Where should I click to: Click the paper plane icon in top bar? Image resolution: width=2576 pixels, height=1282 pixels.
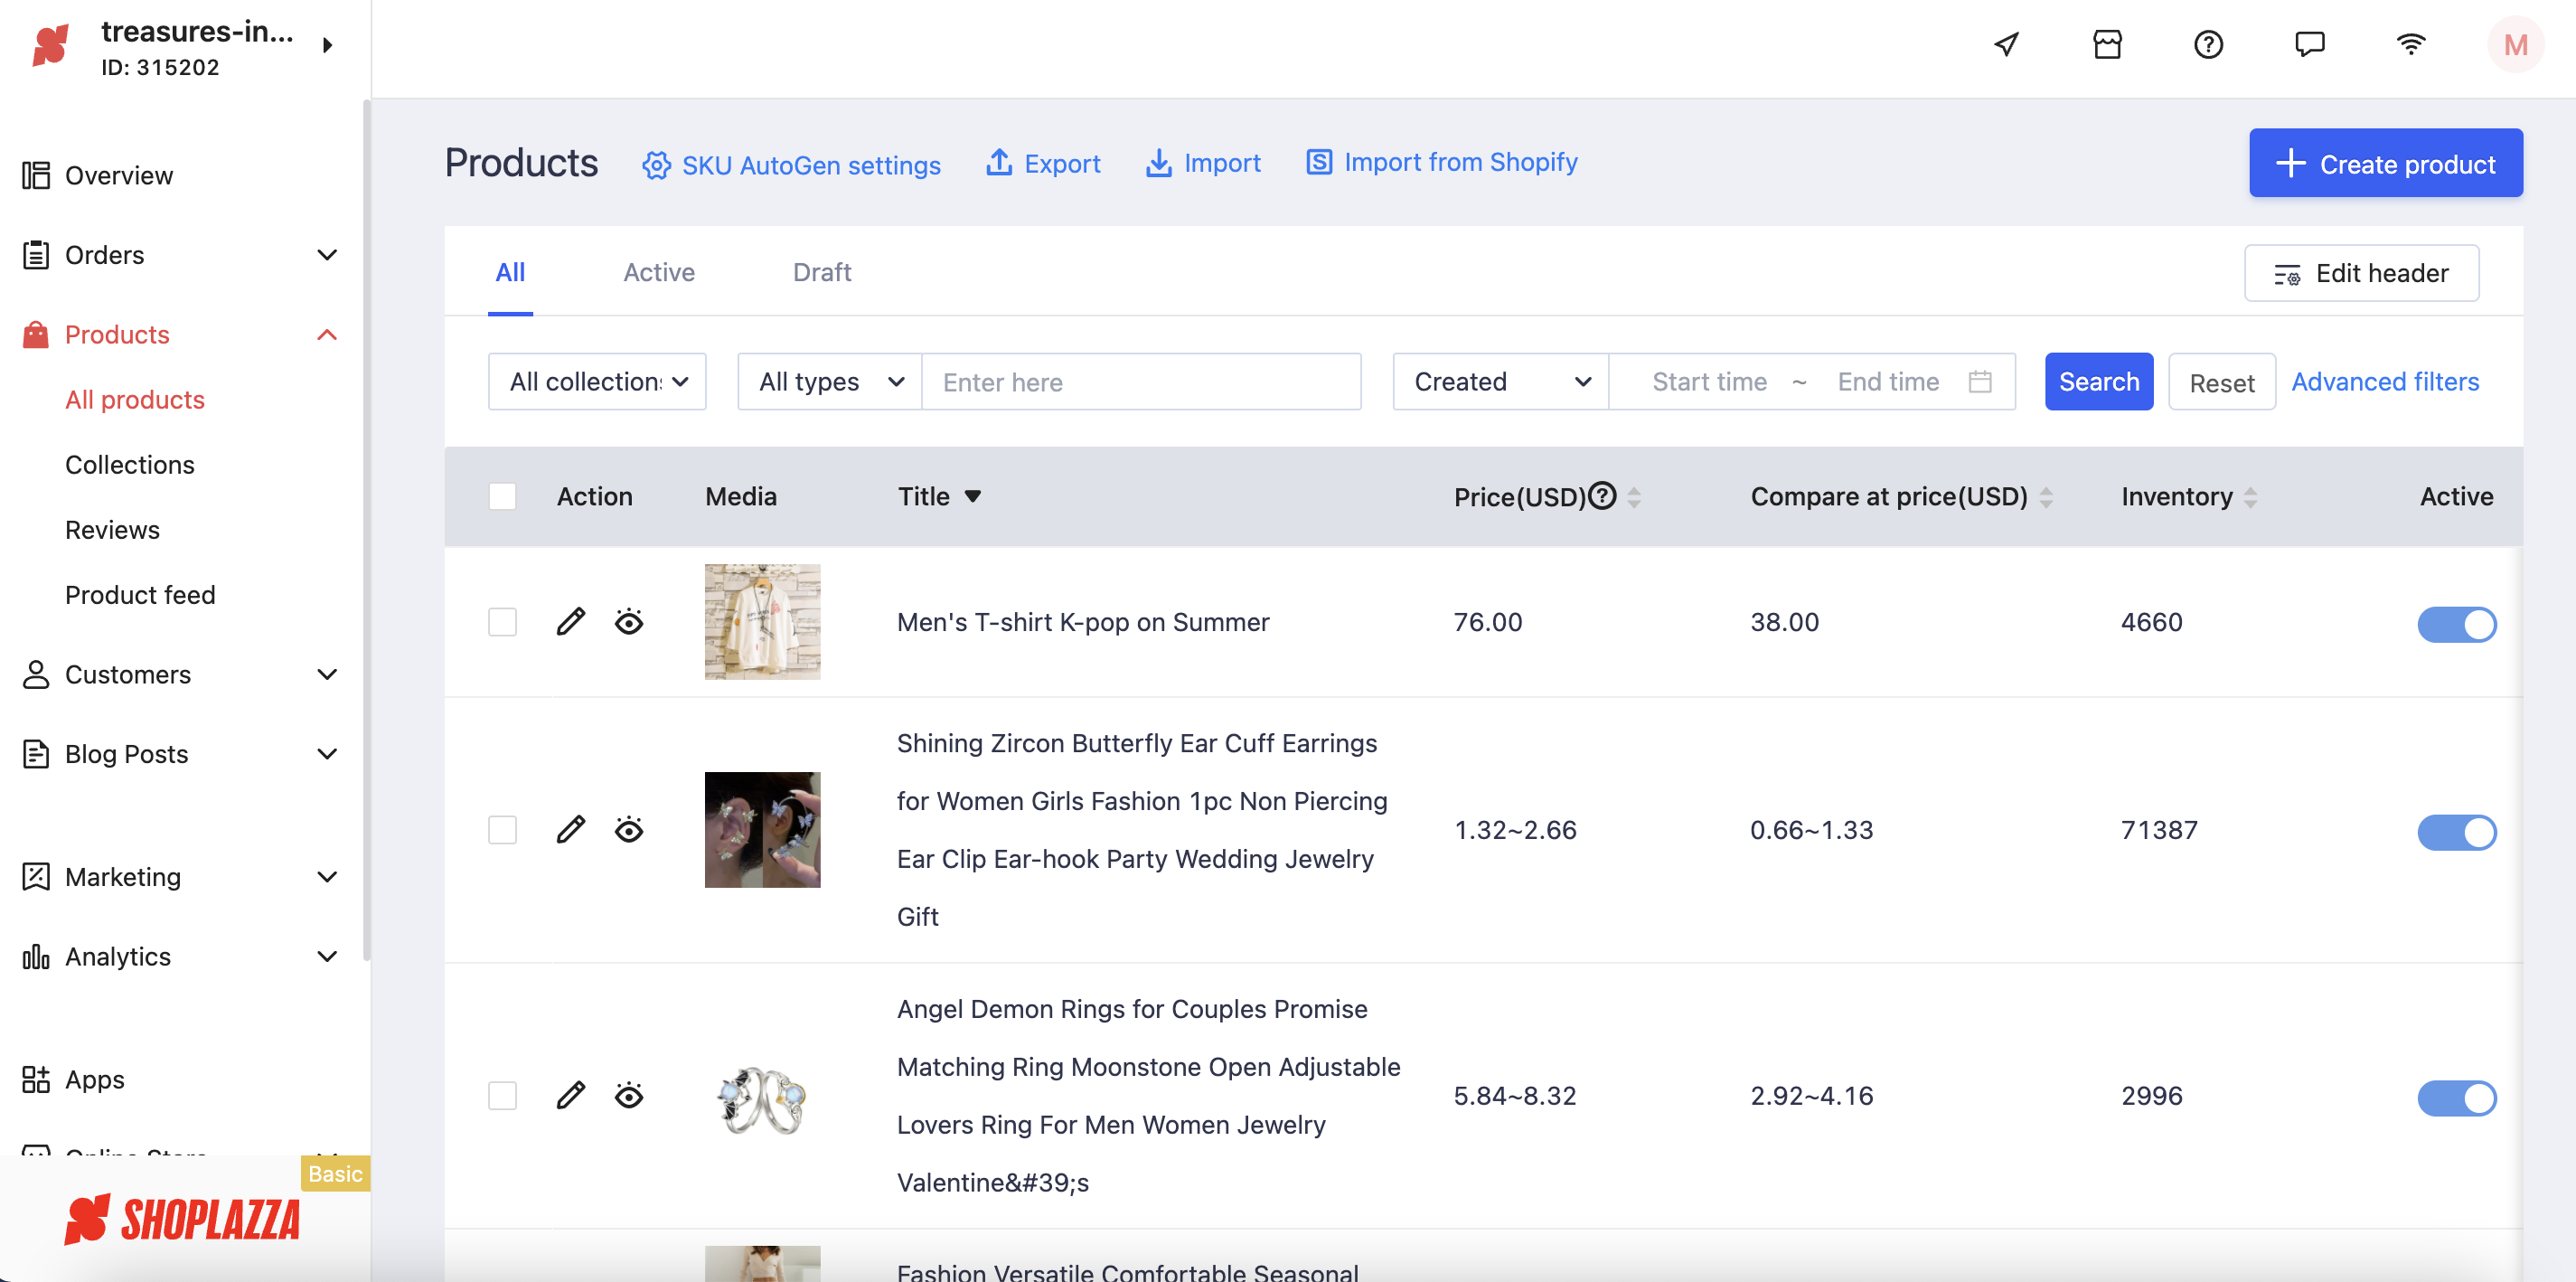click(x=2006, y=44)
